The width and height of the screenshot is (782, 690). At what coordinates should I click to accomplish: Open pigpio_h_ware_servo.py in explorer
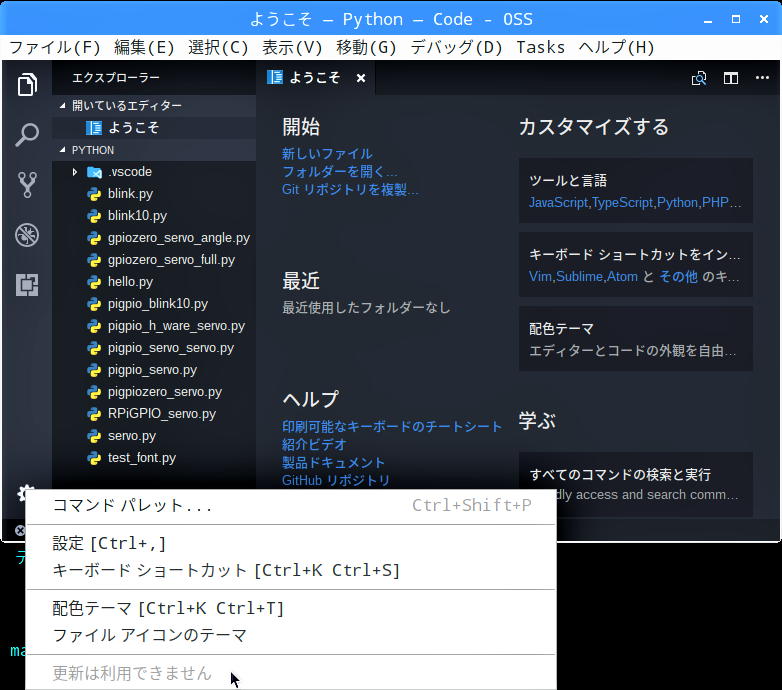click(154, 326)
